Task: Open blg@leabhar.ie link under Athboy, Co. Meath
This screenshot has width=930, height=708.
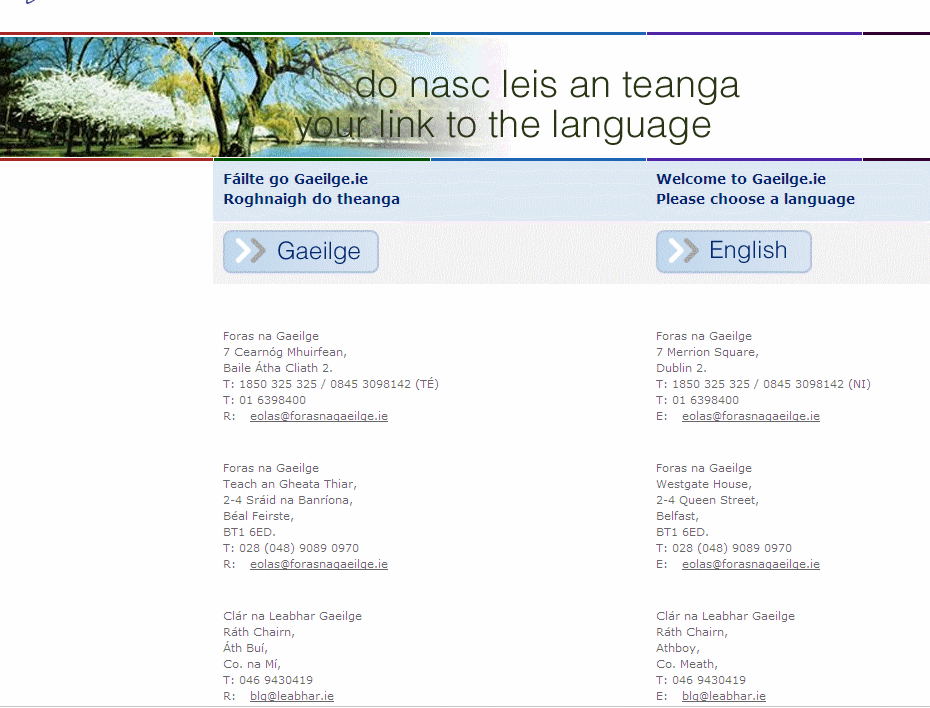Action: click(x=723, y=696)
